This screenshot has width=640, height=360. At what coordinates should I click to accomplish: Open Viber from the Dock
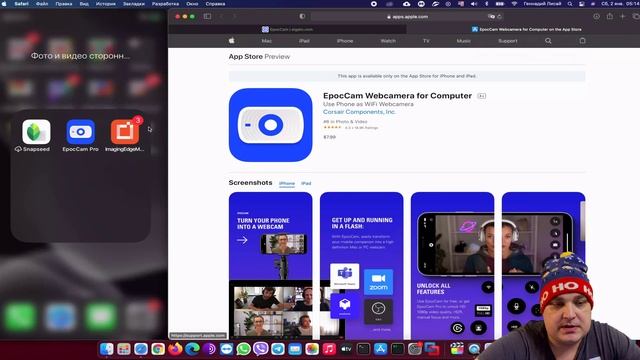260,349
